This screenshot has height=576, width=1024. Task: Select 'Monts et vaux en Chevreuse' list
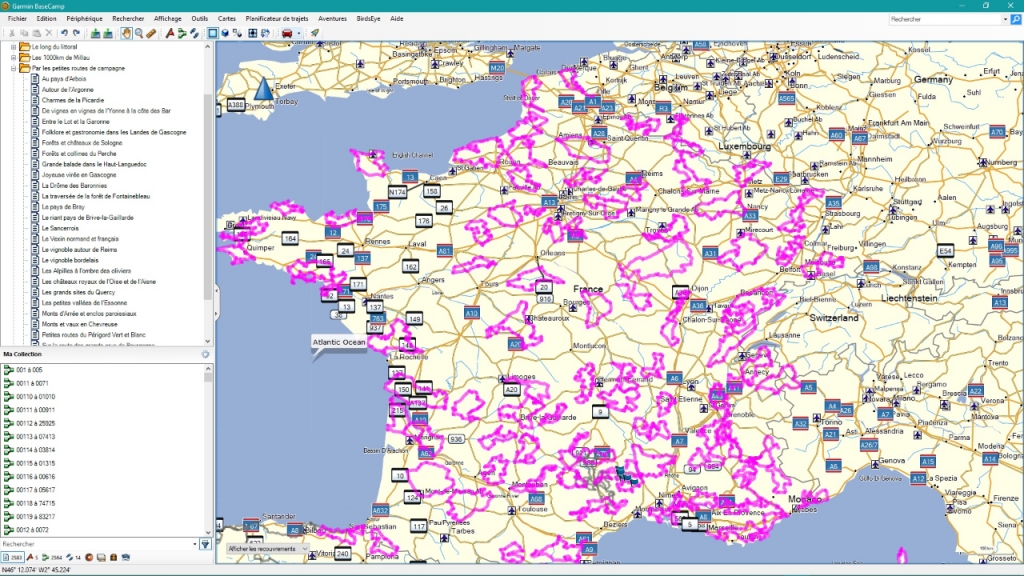pyautogui.click(x=79, y=325)
